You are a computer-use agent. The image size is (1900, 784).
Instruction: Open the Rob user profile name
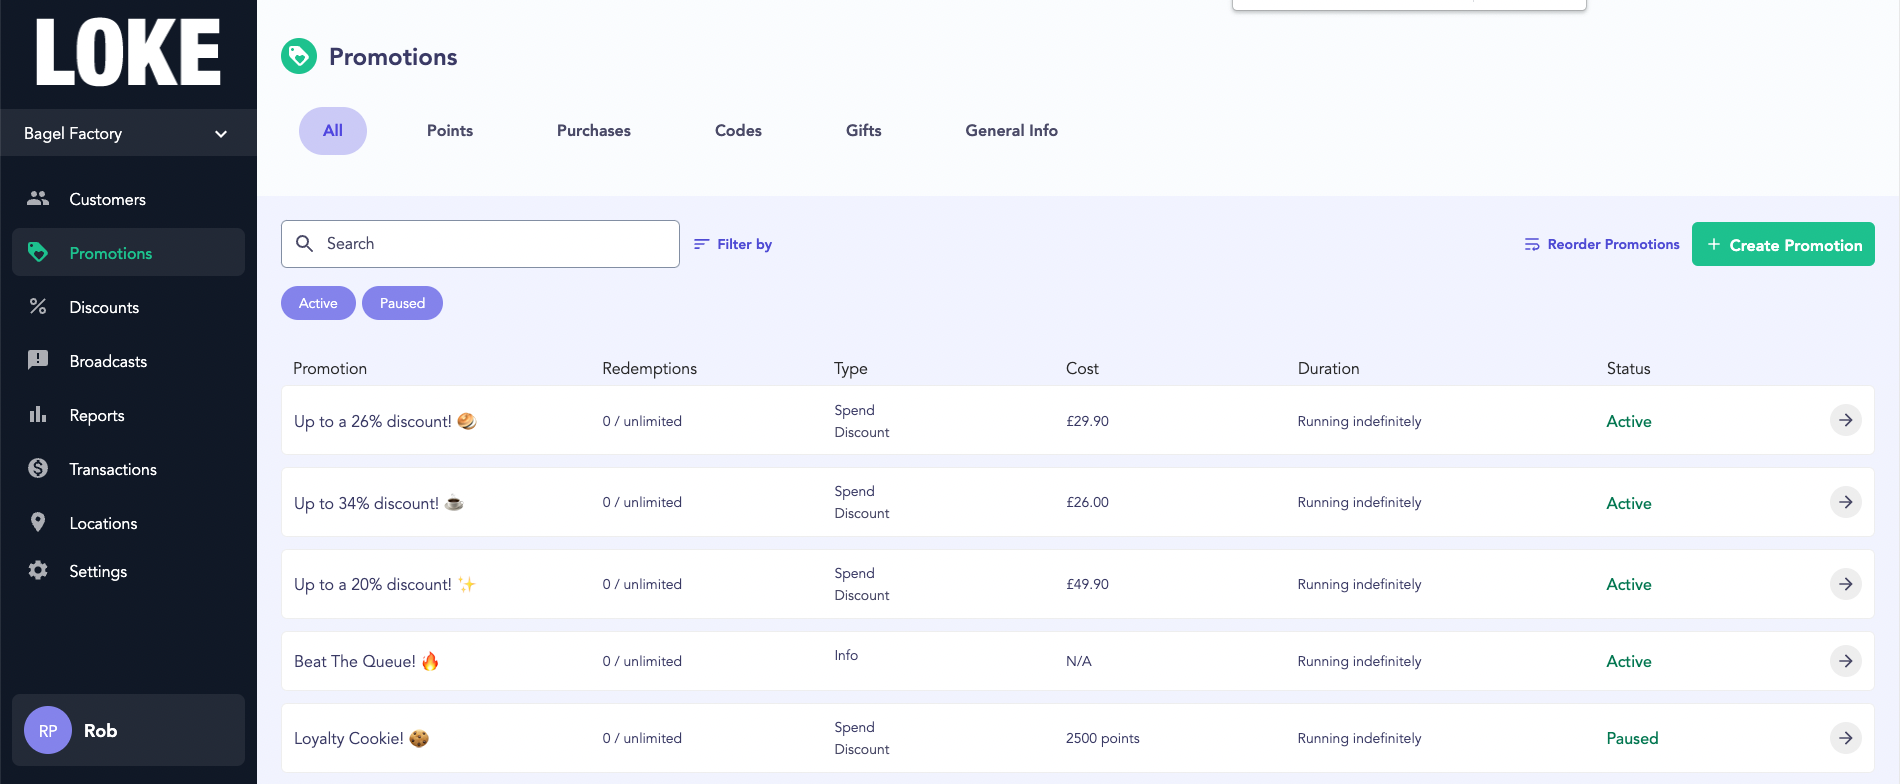click(x=100, y=731)
